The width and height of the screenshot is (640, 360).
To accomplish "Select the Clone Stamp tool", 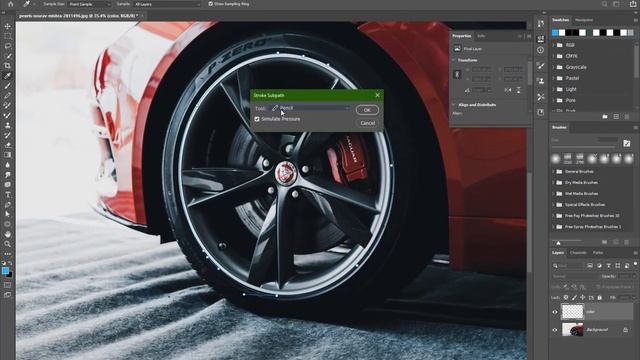I will point(7,125).
